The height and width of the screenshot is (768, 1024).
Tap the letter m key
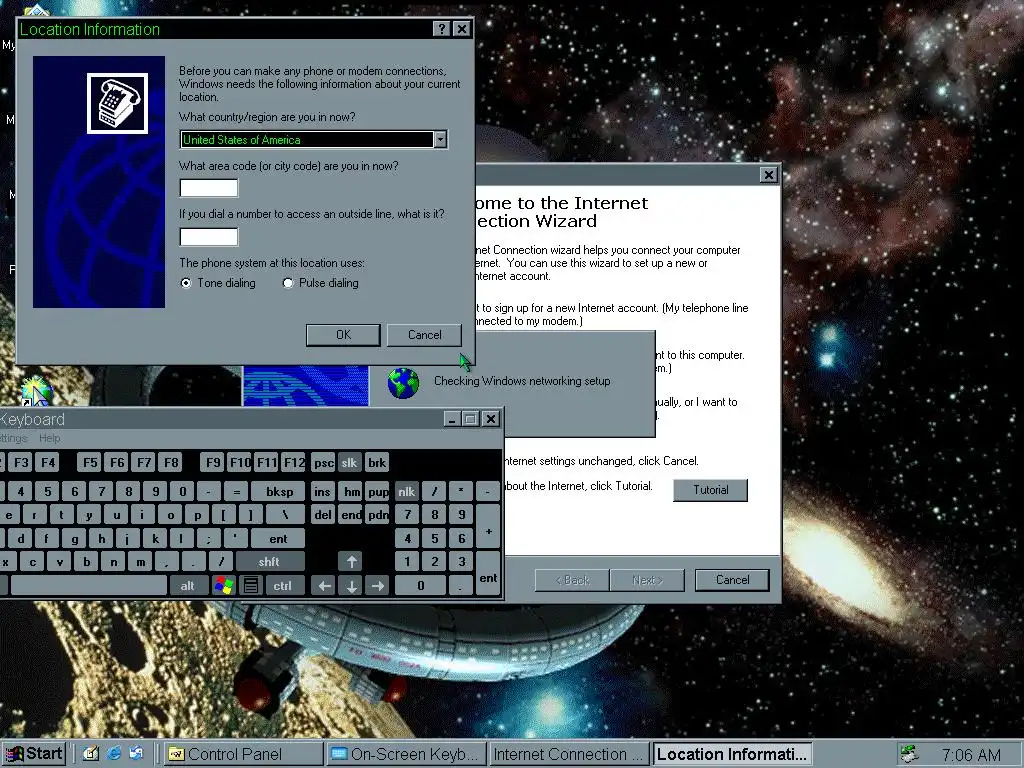tap(140, 562)
